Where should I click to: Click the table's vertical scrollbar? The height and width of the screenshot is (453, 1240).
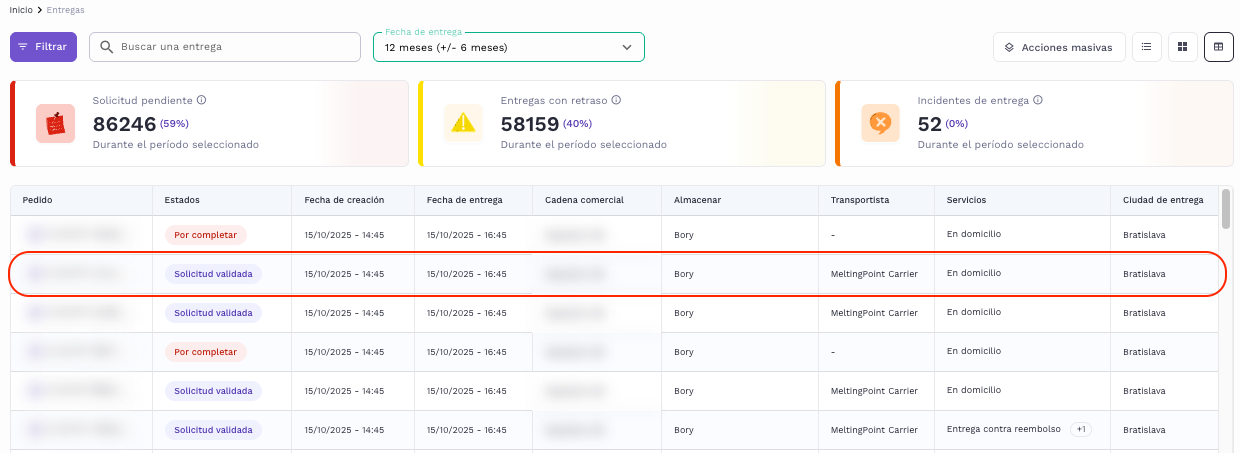[x=1226, y=210]
